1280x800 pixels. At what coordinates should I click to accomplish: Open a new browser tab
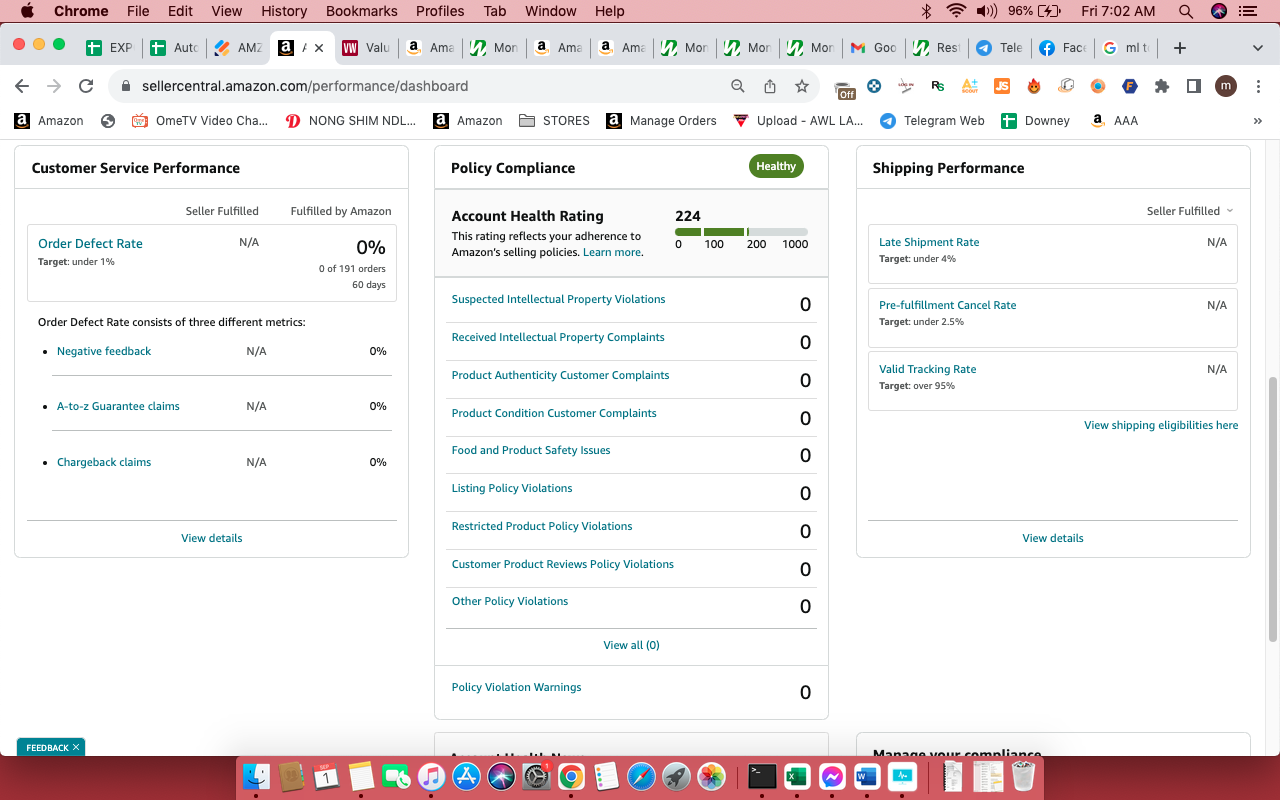(1180, 48)
